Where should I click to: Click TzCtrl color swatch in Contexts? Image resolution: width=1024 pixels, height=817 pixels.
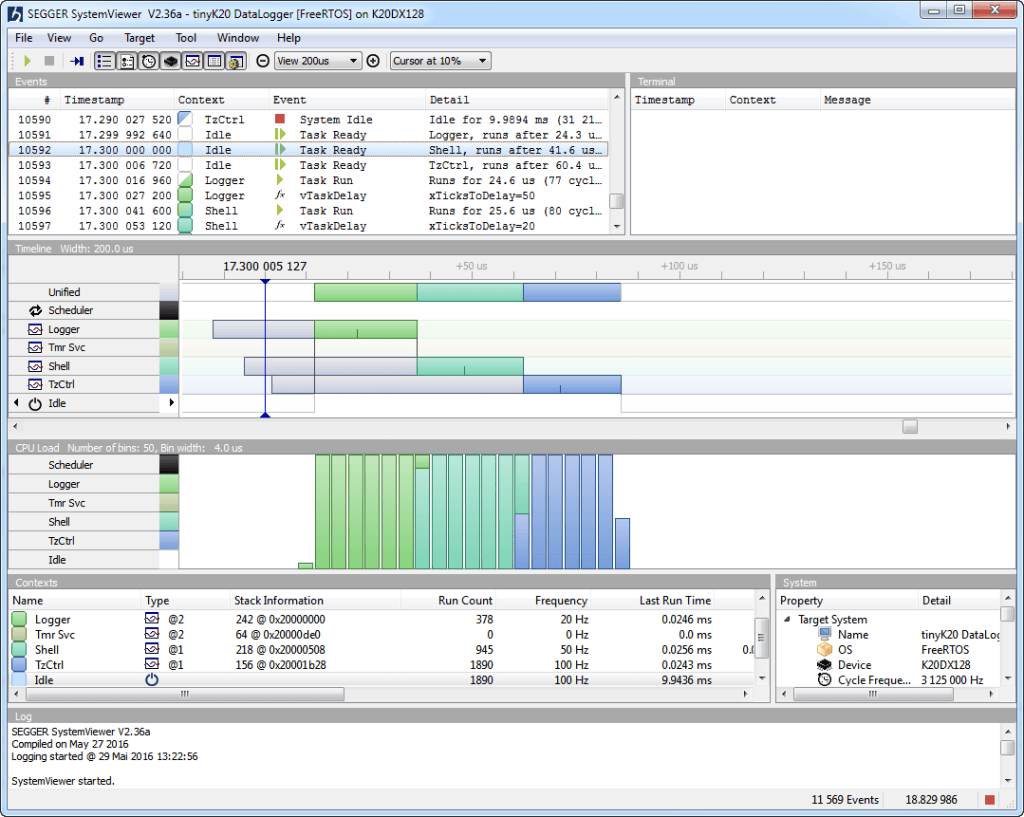19,665
